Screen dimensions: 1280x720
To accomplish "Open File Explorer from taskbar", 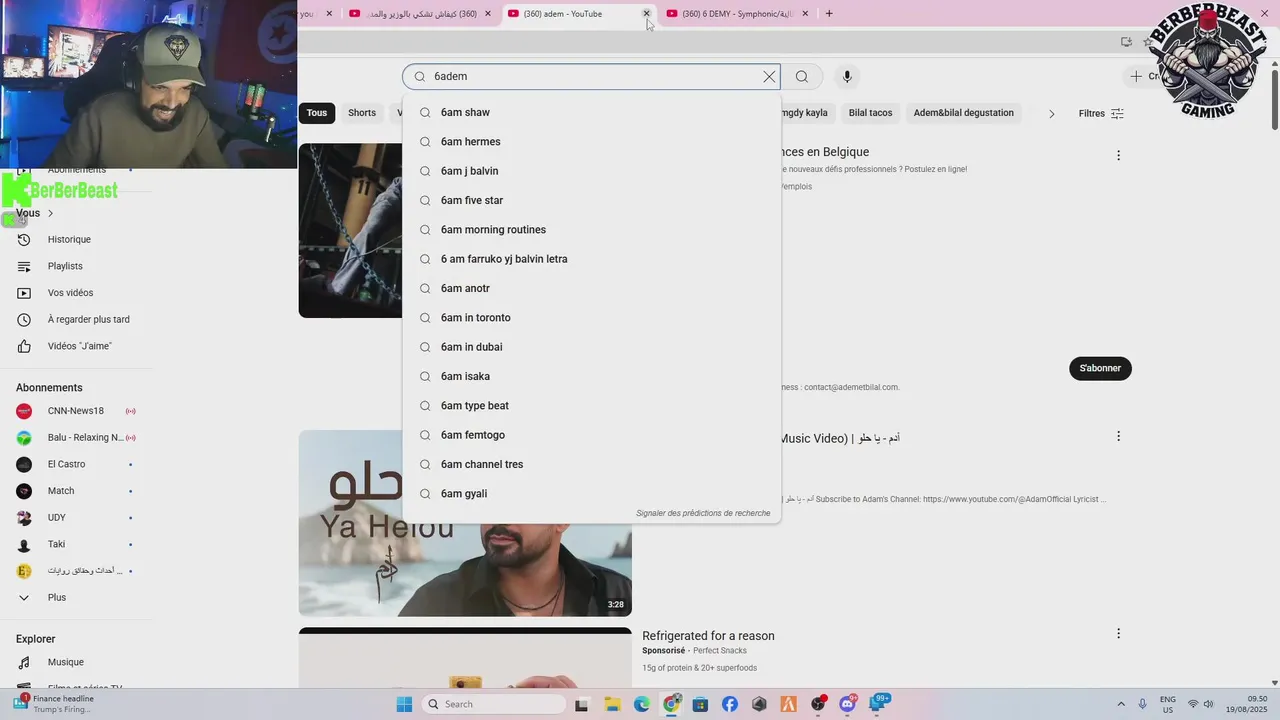I will (612, 704).
